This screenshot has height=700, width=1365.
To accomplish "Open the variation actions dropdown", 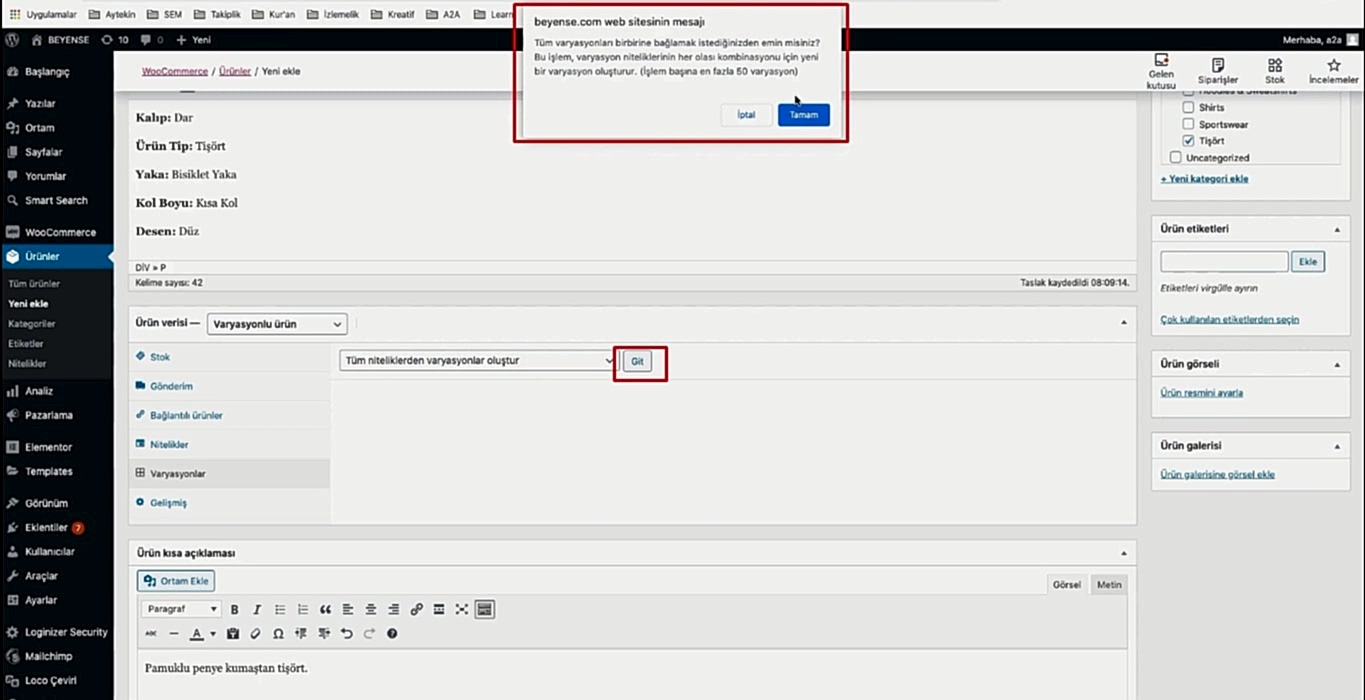I will coord(478,361).
